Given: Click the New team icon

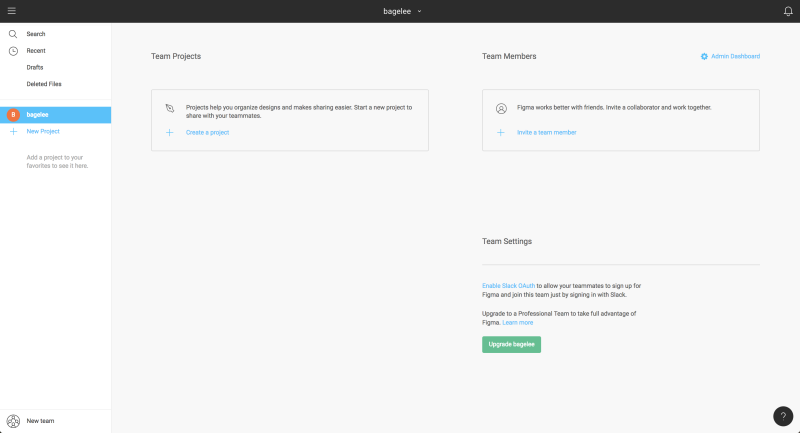Looking at the screenshot, I should 13,421.
